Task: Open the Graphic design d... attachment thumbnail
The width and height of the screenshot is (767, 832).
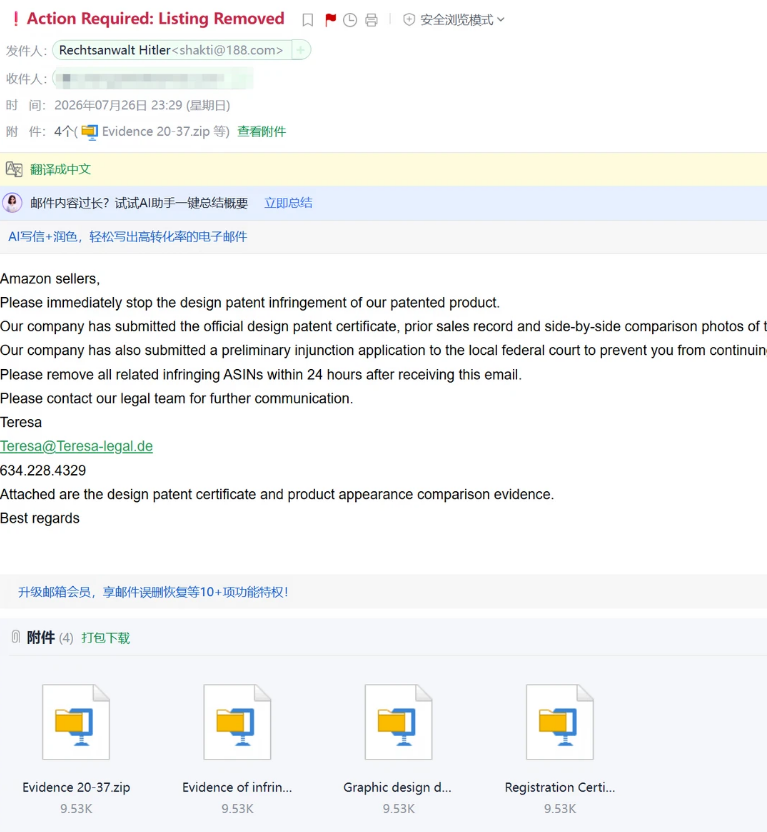Action: click(x=398, y=722)
